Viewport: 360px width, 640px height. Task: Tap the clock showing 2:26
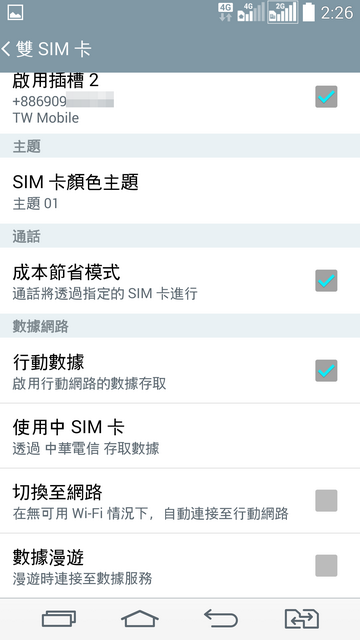(337, 13)
